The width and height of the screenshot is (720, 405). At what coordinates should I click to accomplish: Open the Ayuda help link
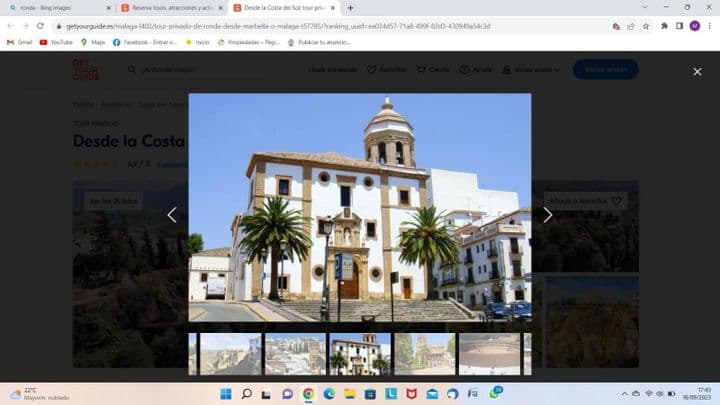pyautogui.click(x=476, y=69)
